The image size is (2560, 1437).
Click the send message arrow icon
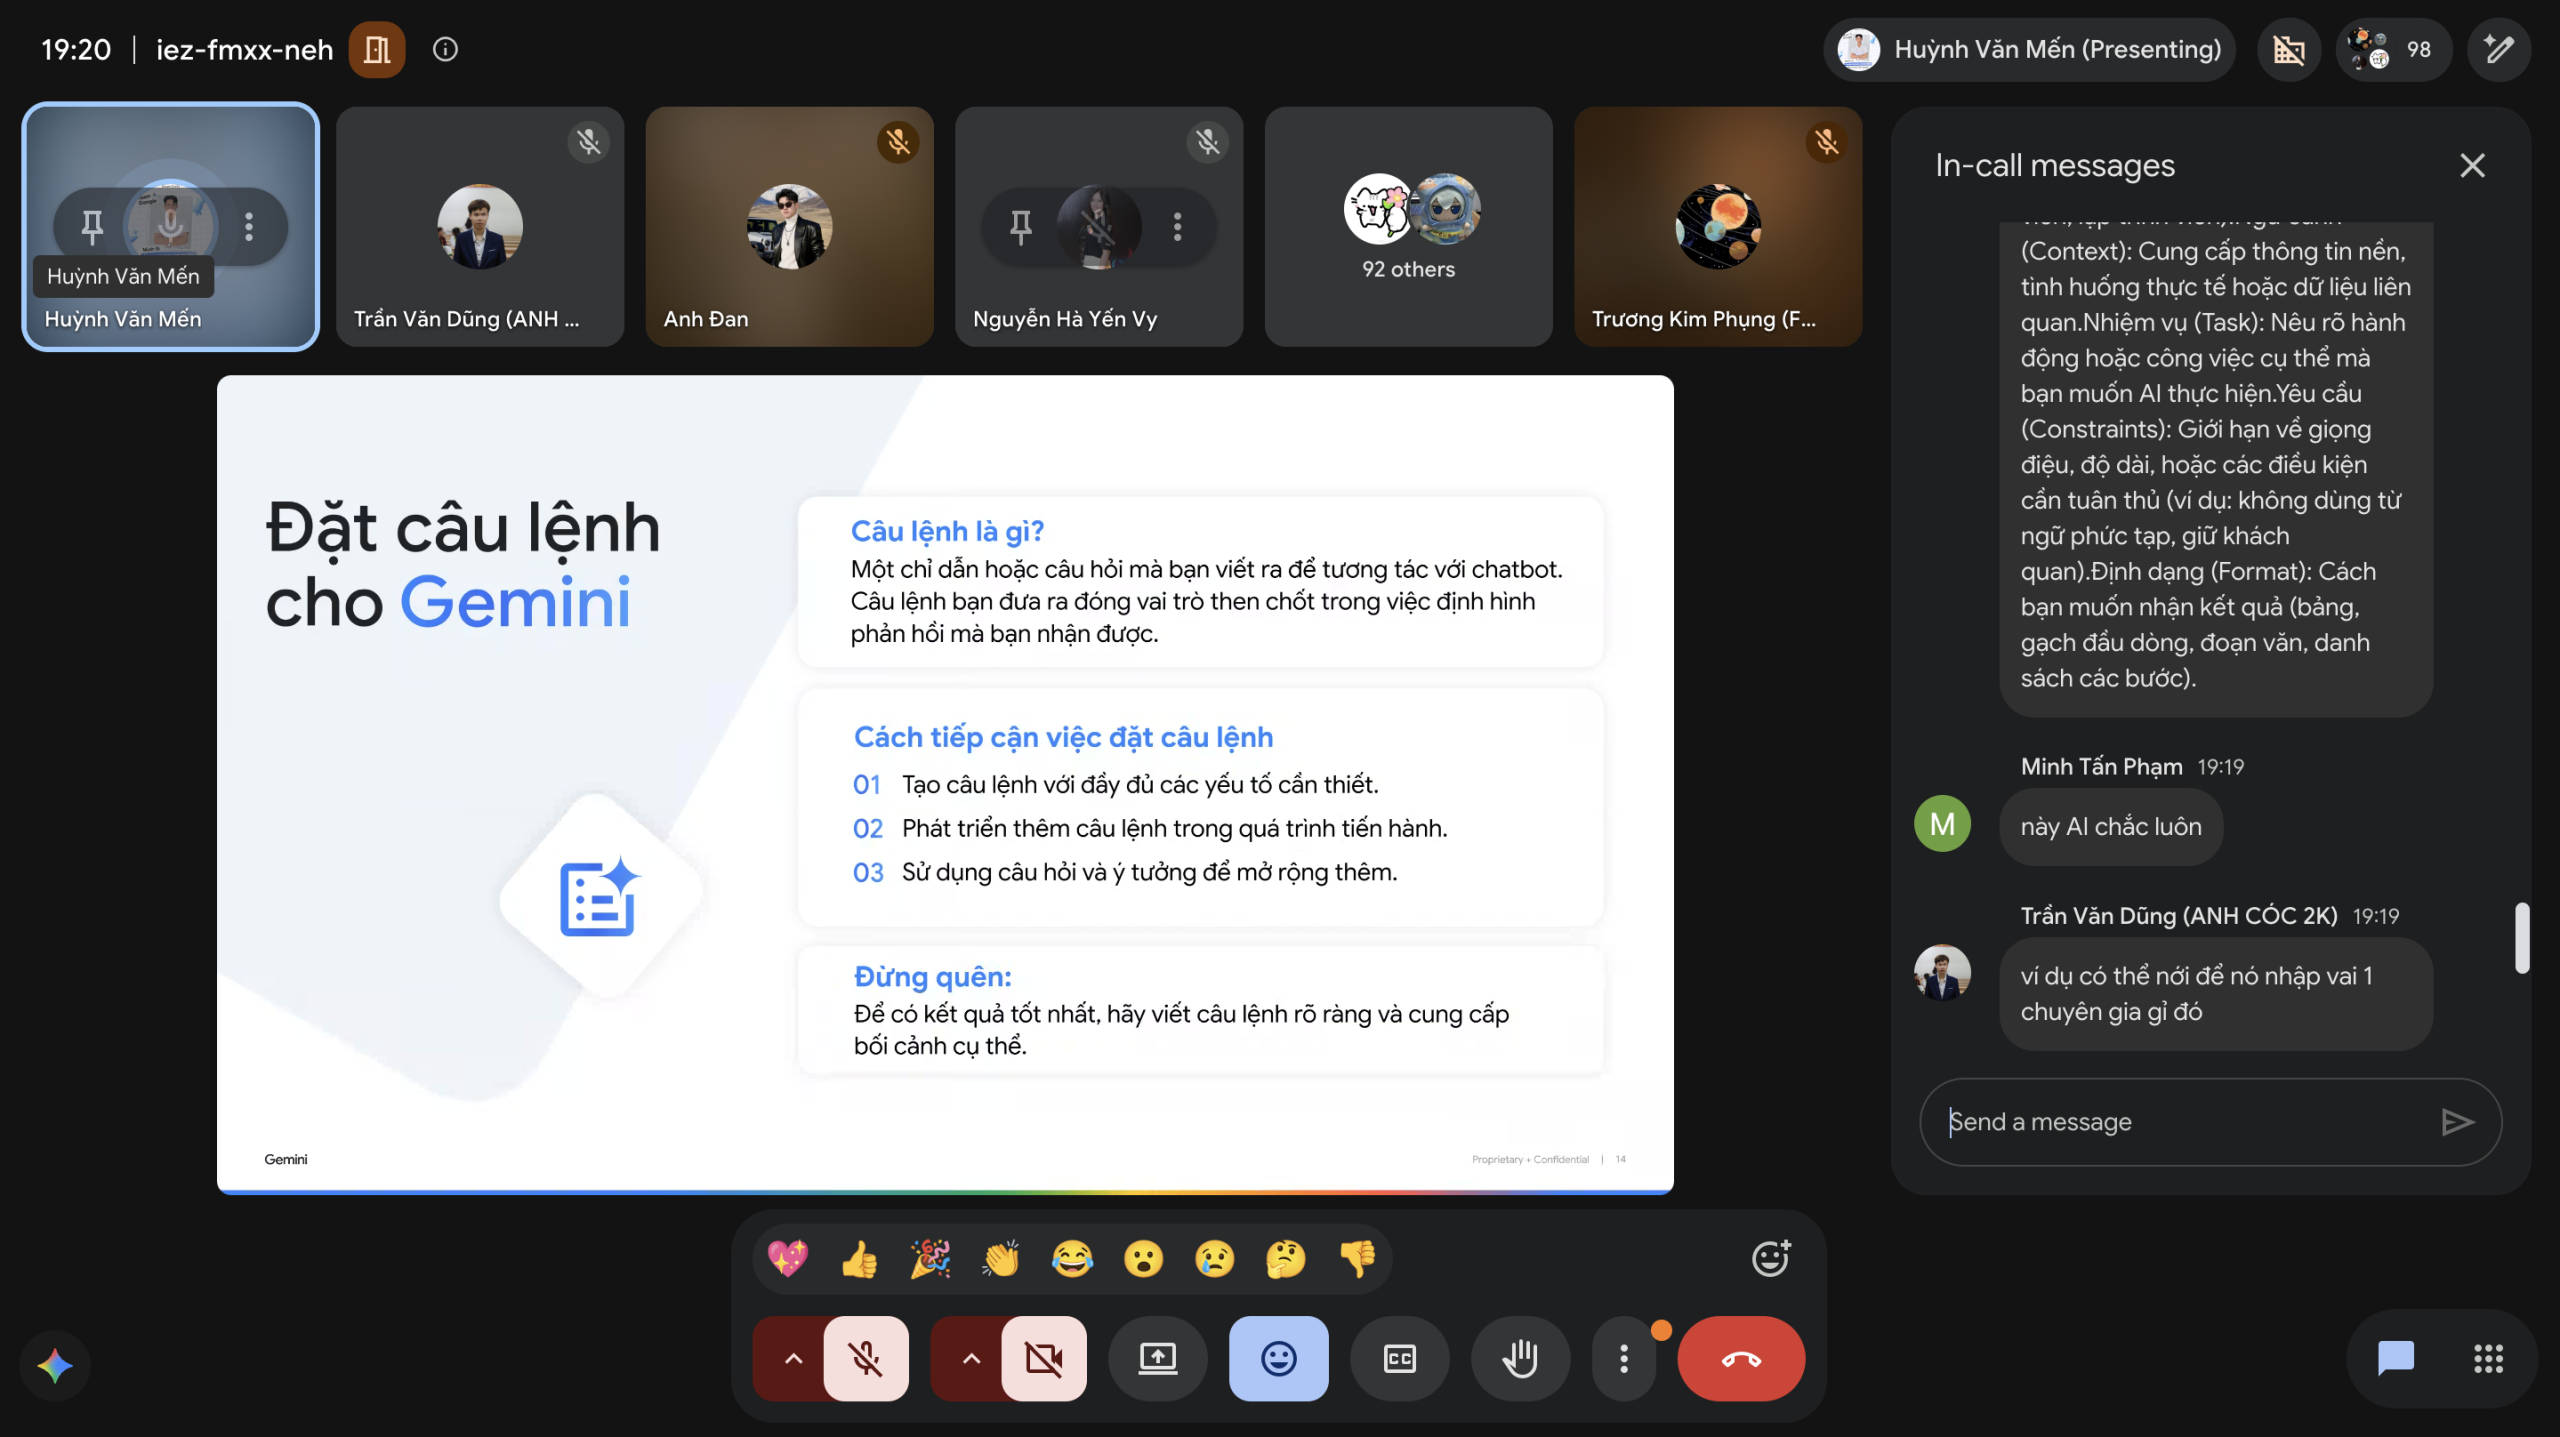(2457, 1122)
